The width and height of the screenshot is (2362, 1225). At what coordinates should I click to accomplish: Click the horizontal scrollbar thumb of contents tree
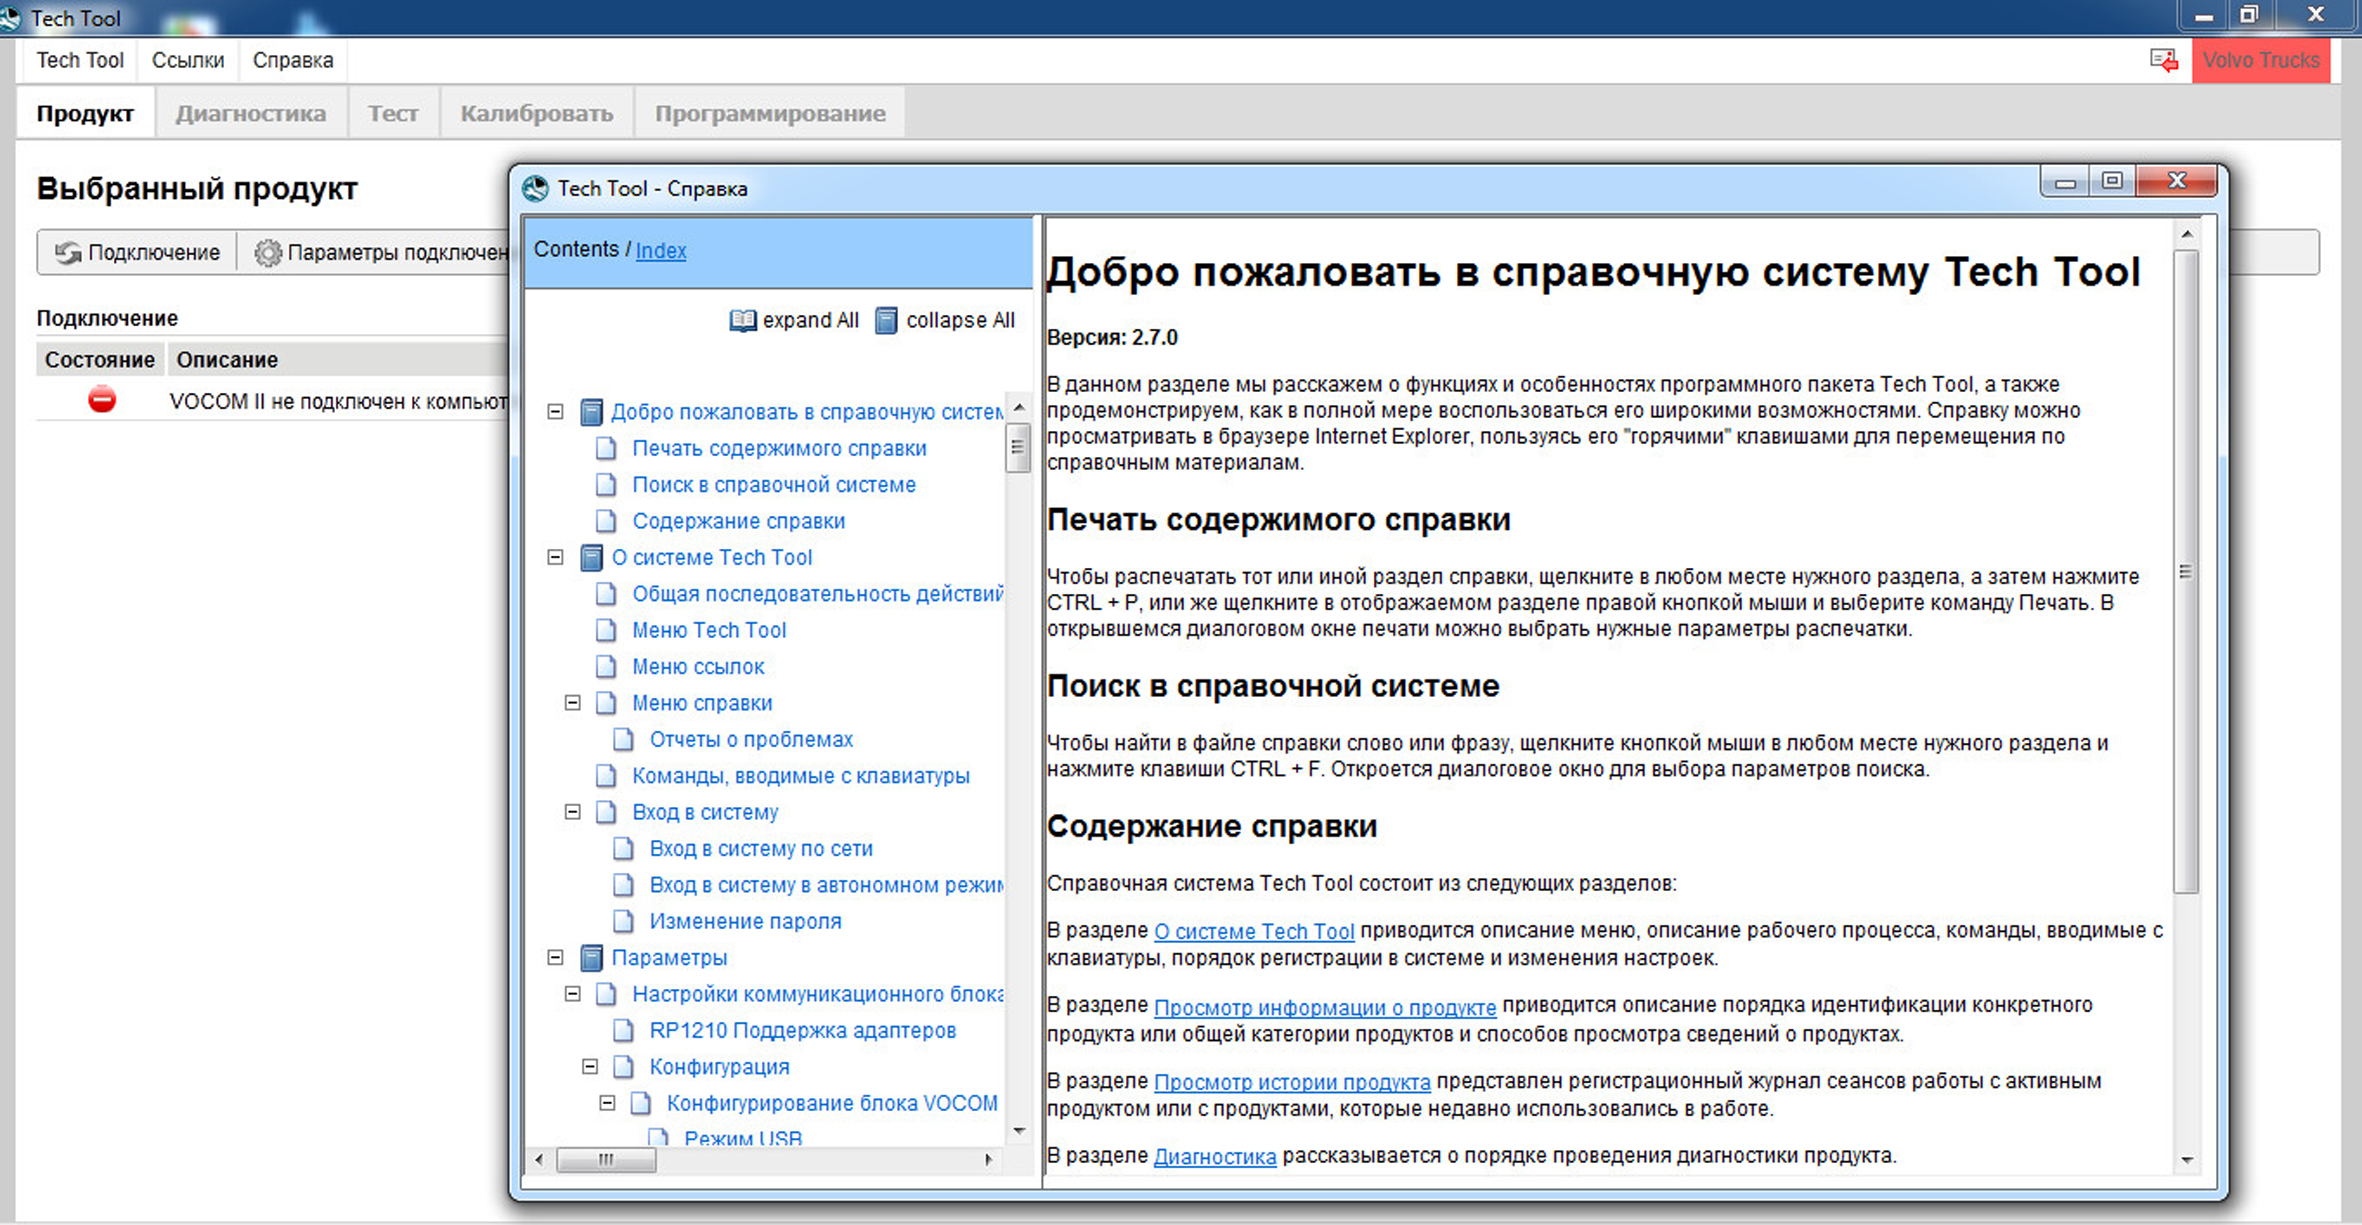coord(606,1160)
